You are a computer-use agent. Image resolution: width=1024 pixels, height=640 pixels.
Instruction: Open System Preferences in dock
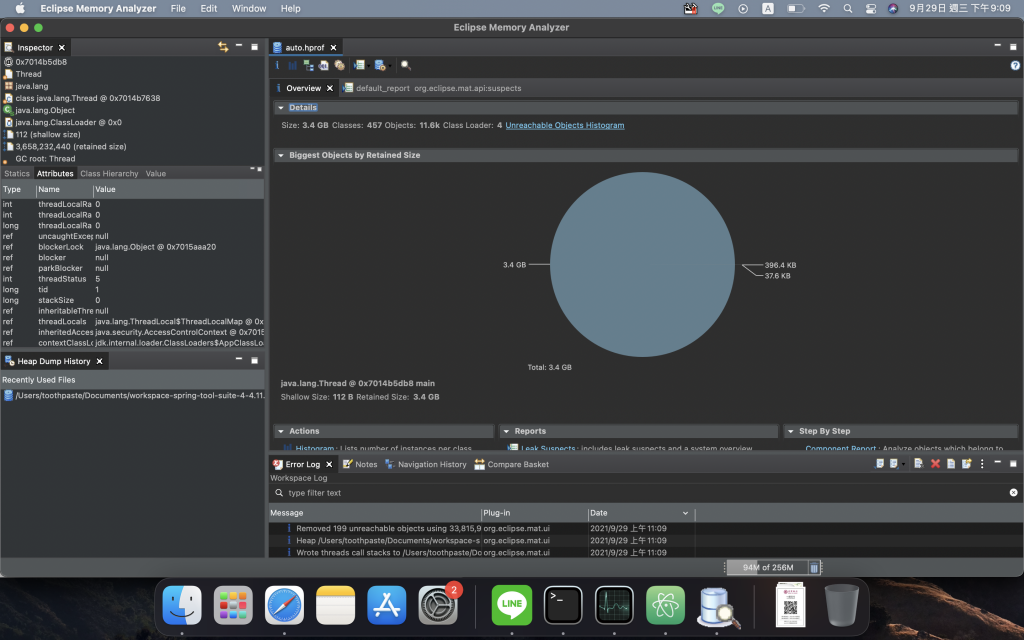(438, 605)
